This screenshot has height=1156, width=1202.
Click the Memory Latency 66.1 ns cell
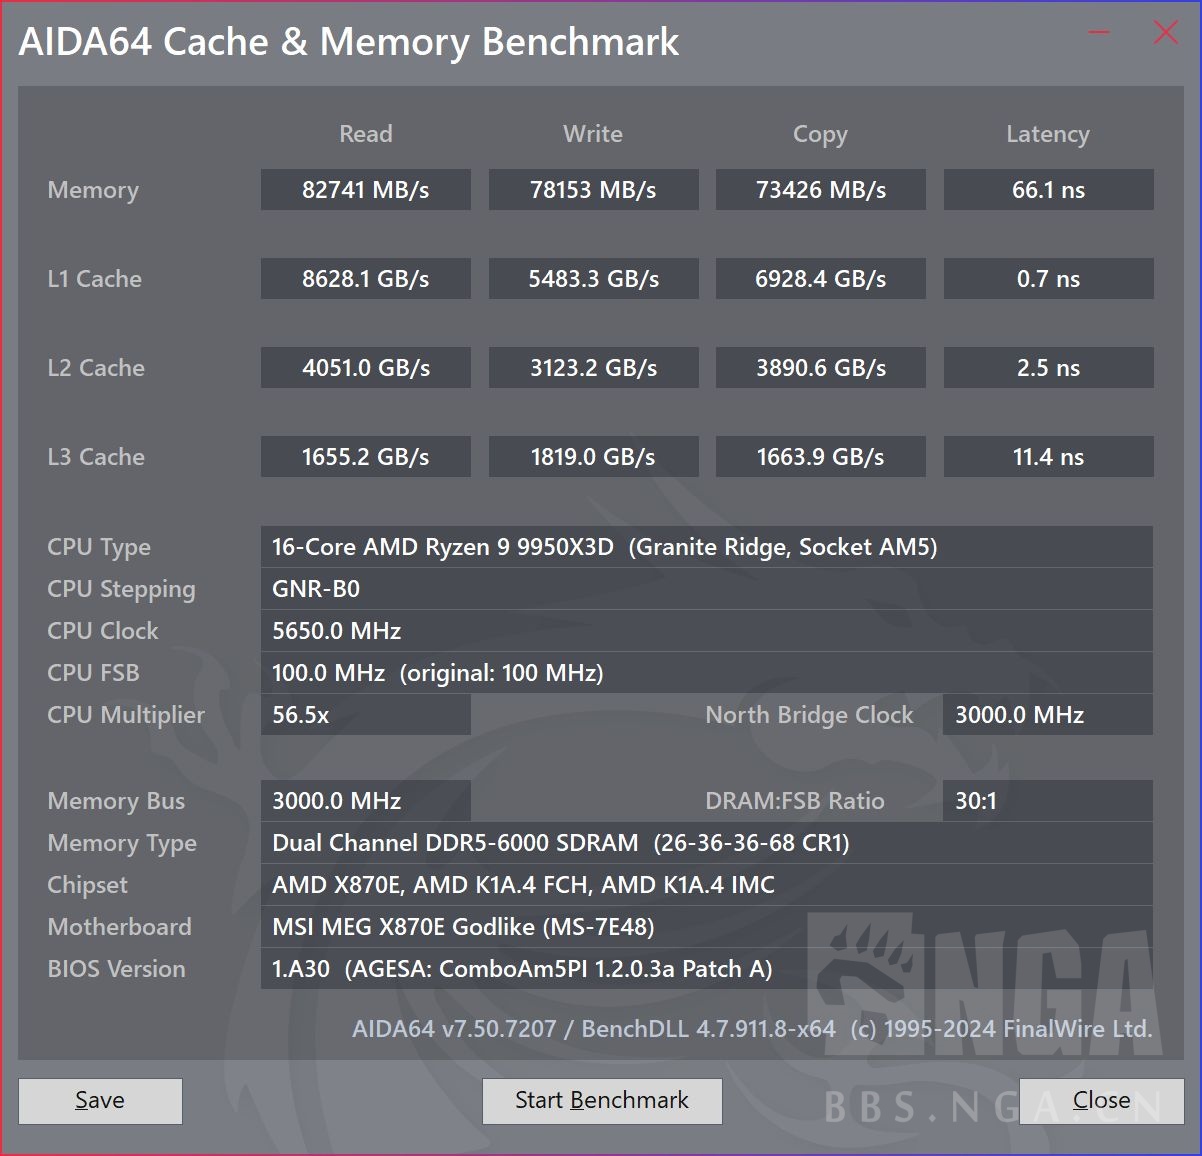1048,190
